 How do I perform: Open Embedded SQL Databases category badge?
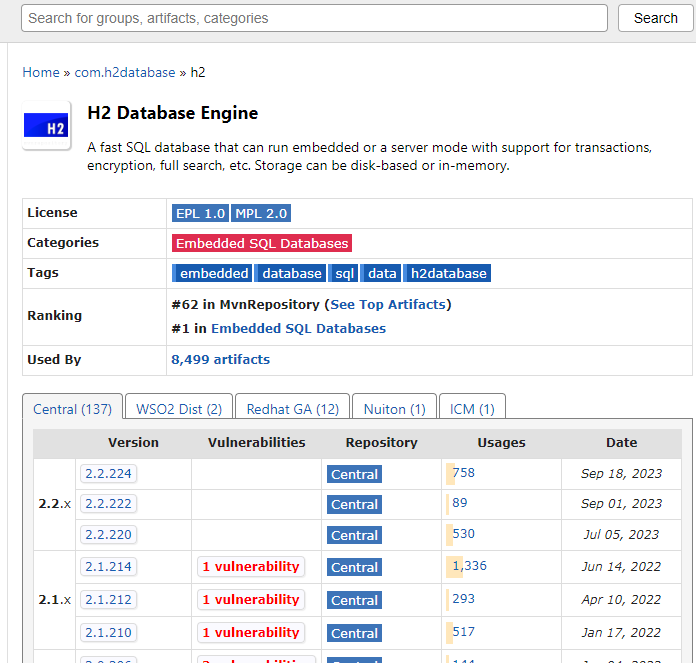coord(262,243)
